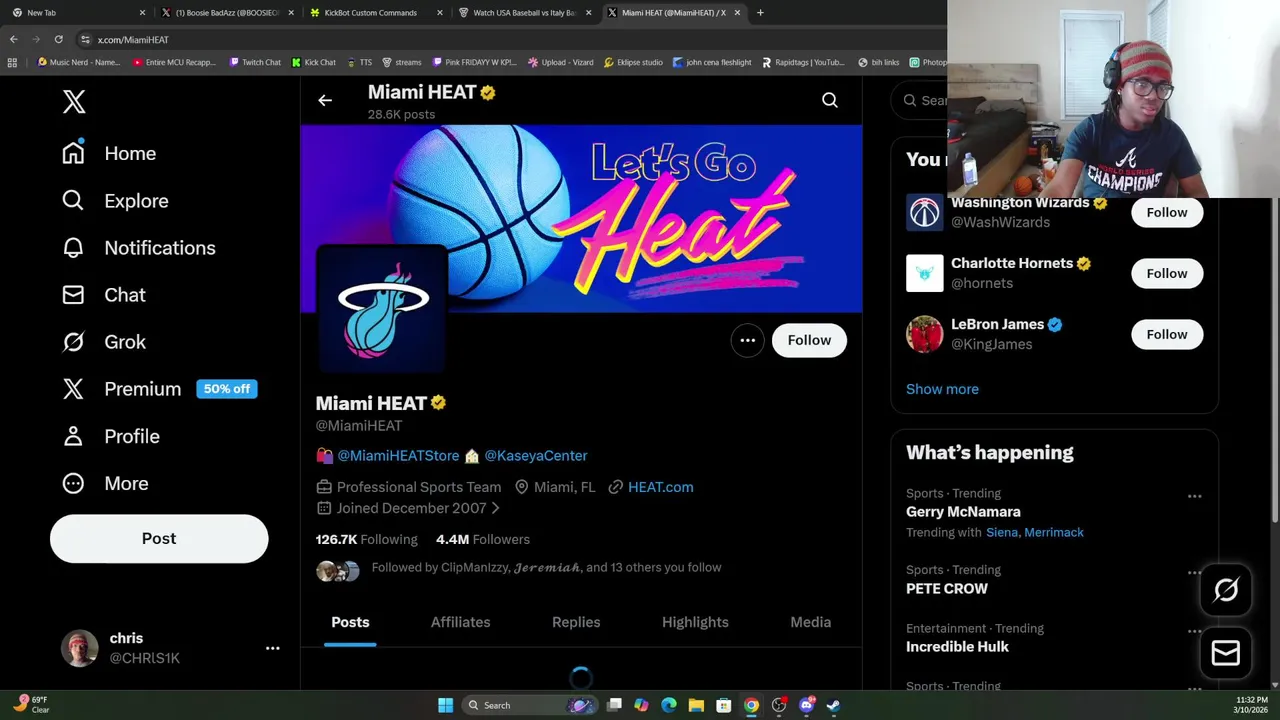Open the LeBron James suggested profile

[x=996, y=324]
